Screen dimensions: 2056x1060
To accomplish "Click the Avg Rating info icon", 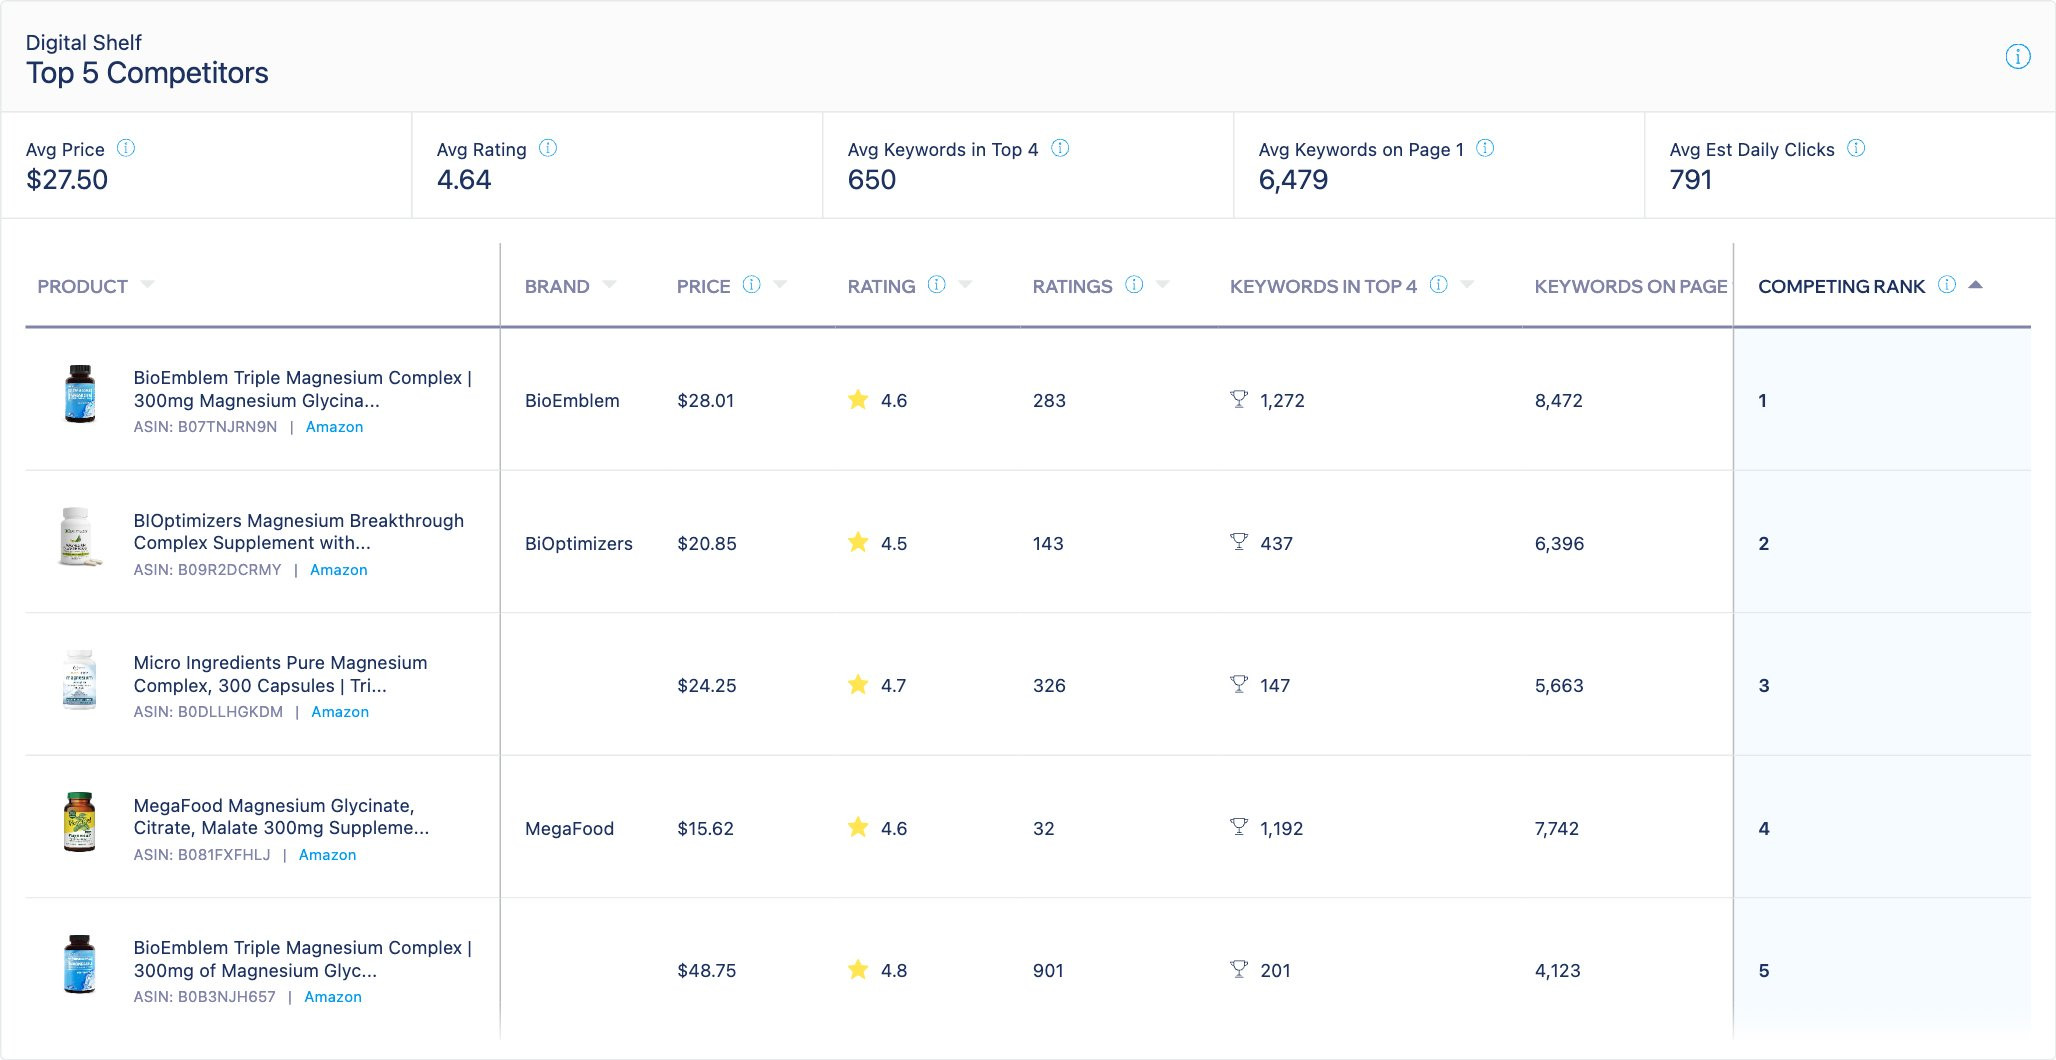I will pos(548,148).
